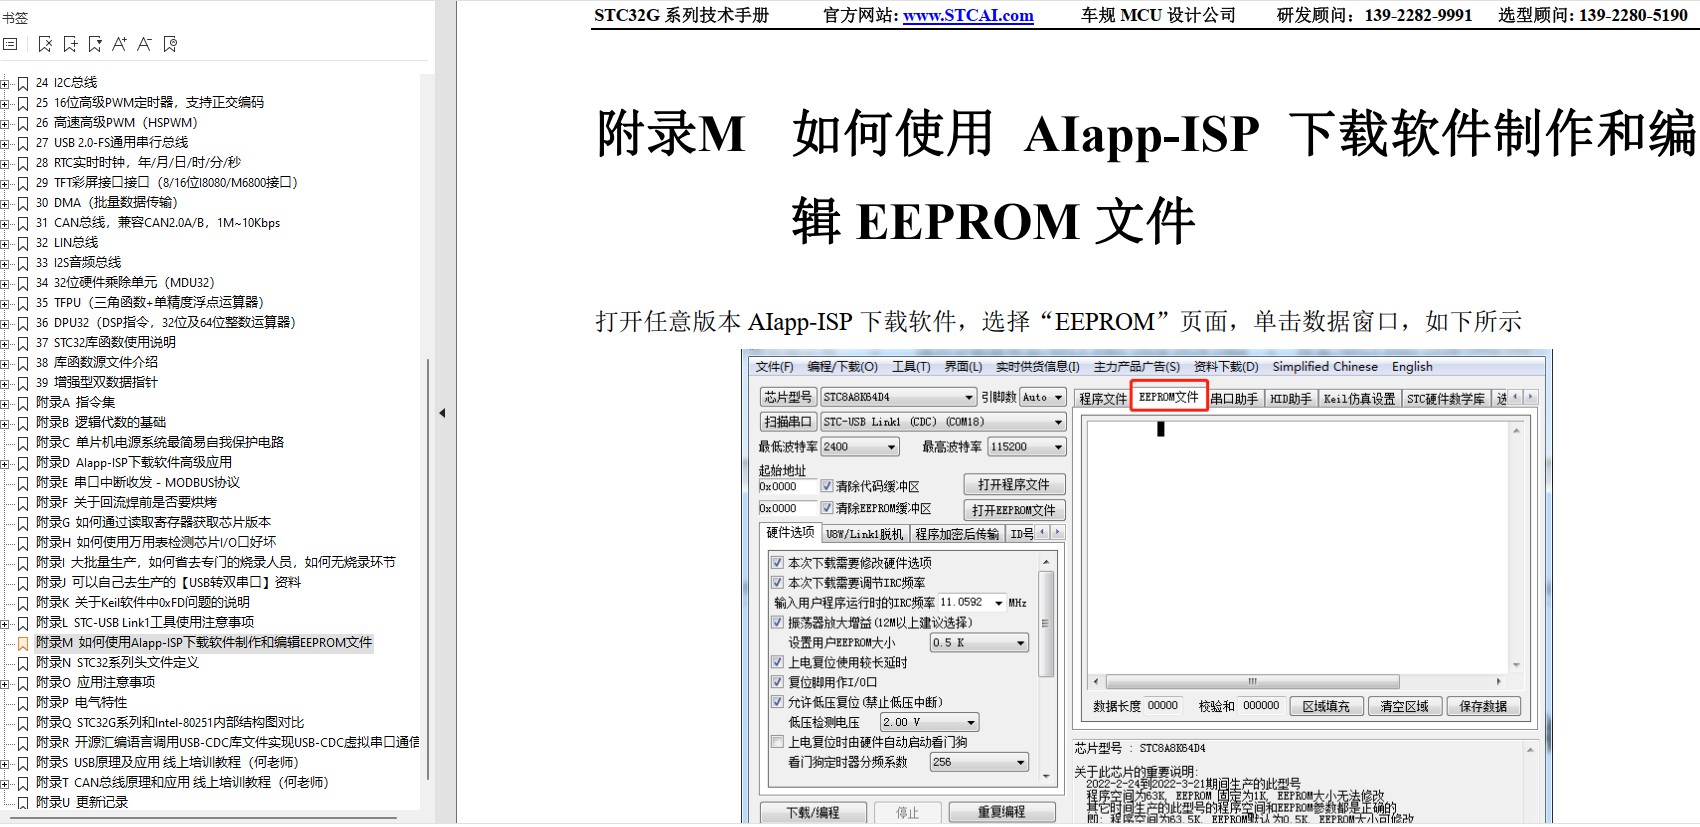Expand the 25 16位高级PWM定时器 bookmark
The image size is (1700, 827).
5,103
